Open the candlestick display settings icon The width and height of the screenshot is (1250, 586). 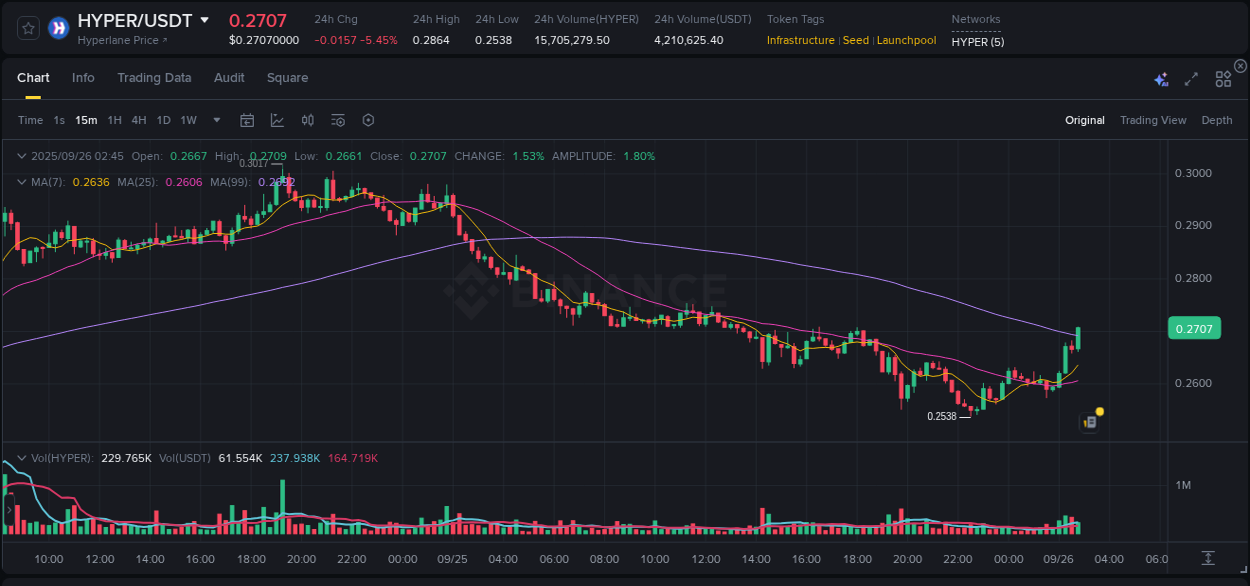coord(308,120)
